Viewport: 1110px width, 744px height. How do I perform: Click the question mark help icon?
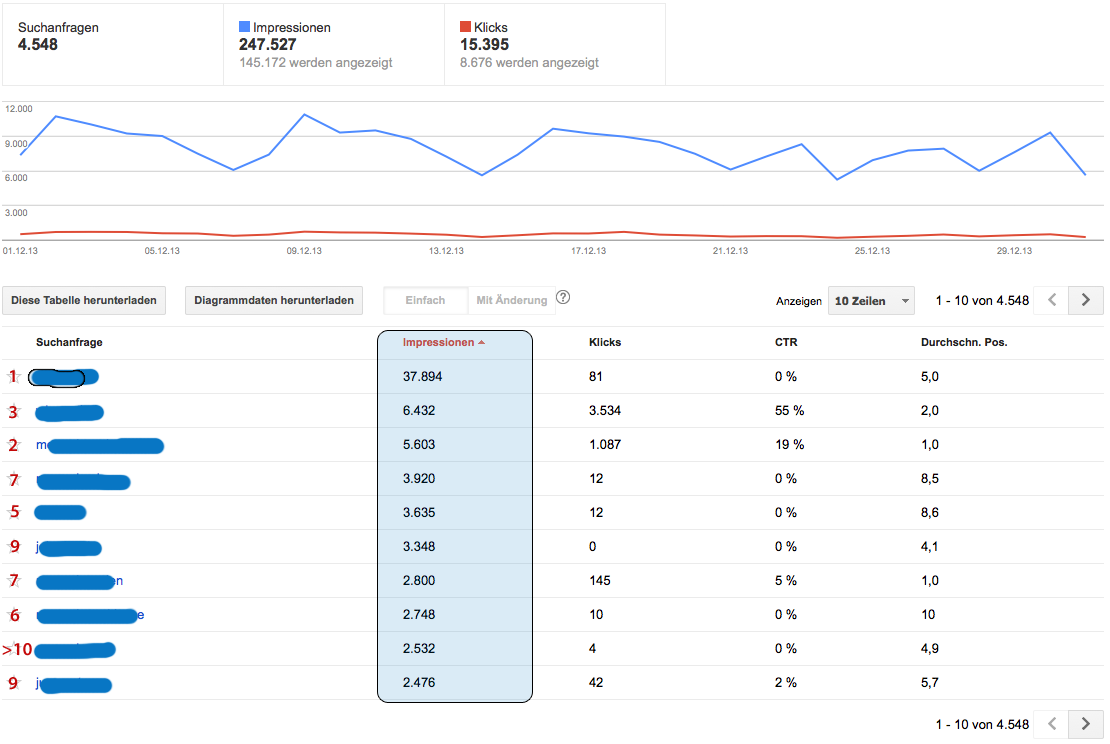(565, 297)
